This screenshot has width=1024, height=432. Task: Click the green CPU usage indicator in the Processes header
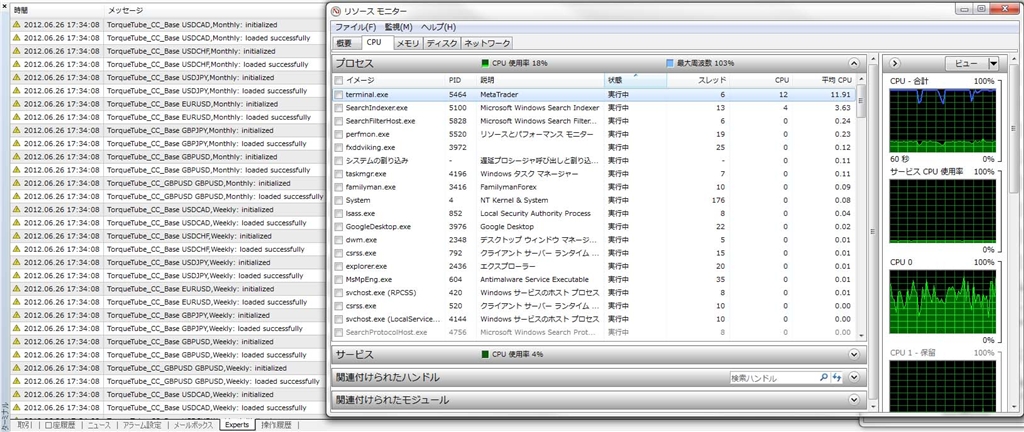coord(485,63)
